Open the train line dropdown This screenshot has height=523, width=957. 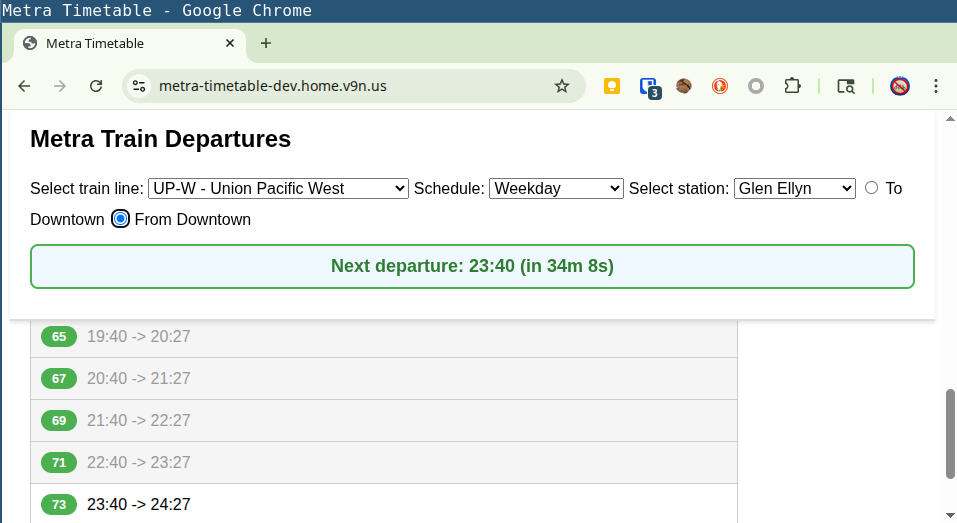tap(278, 188)
